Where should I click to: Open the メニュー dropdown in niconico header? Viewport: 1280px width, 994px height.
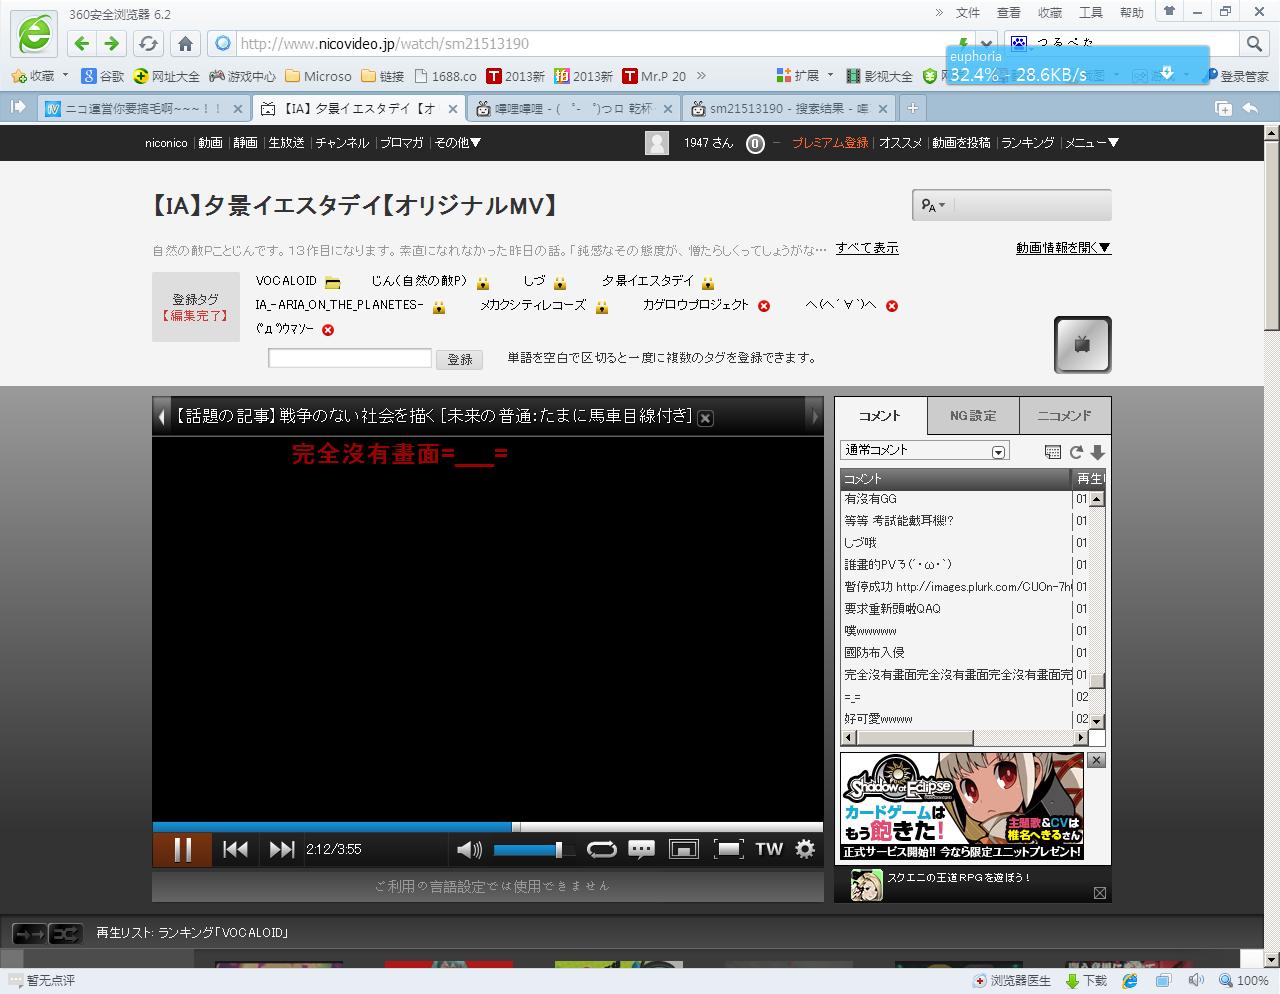pyautogui.click(x=1092, y=143)
